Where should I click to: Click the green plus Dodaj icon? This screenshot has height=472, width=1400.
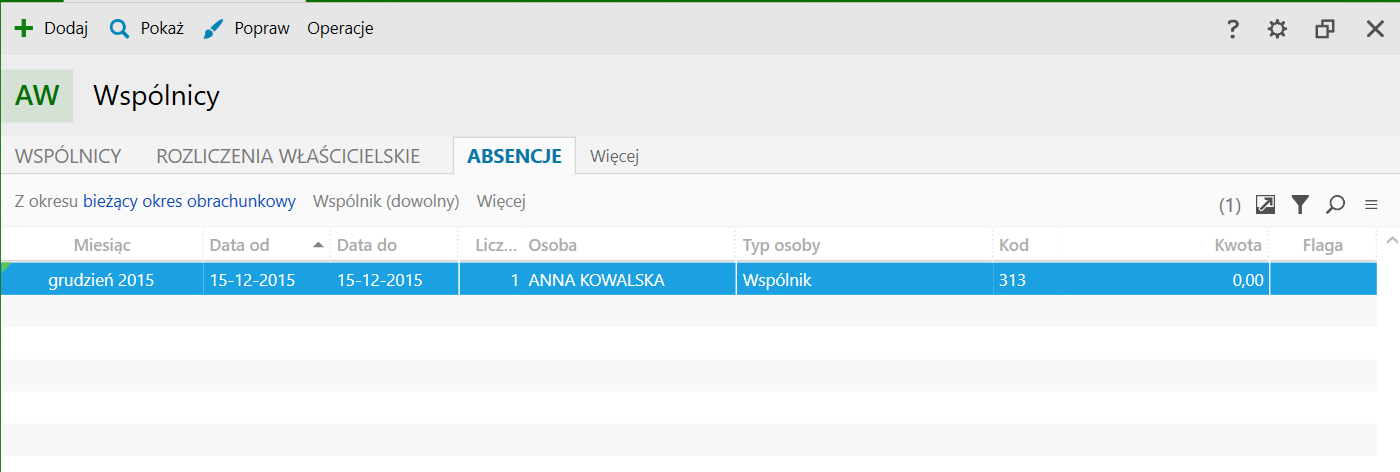[23, 29]
